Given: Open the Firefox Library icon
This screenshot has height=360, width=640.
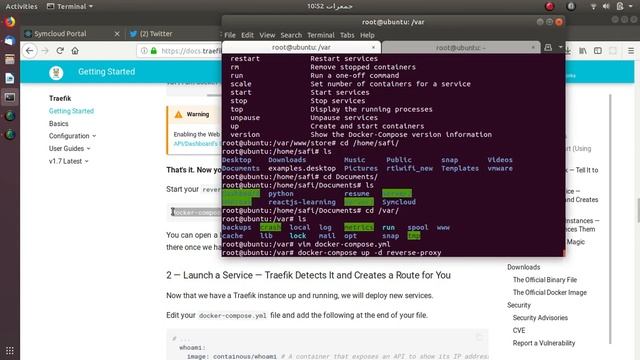Looking at the screenshot, I should point(583,51).
